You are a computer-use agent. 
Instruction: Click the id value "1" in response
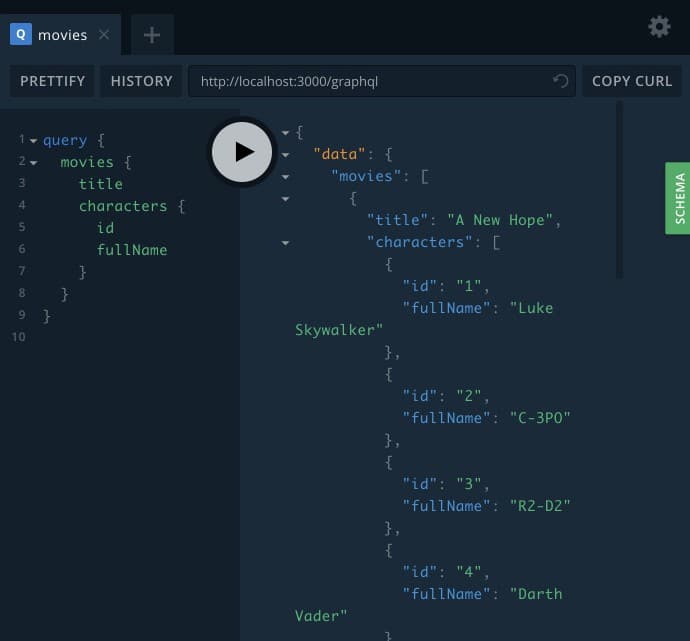[469, 286]
